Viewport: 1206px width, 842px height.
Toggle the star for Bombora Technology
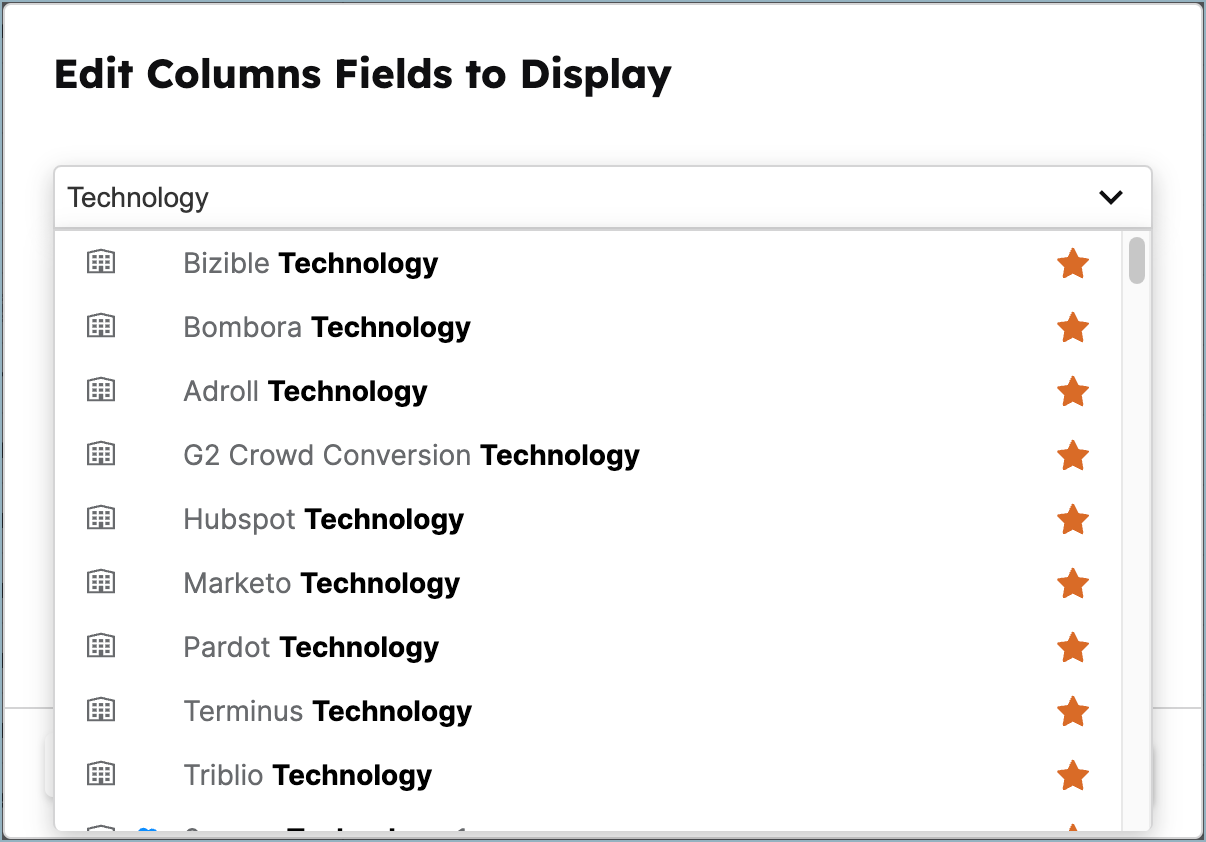click(x=1073, y=327)
